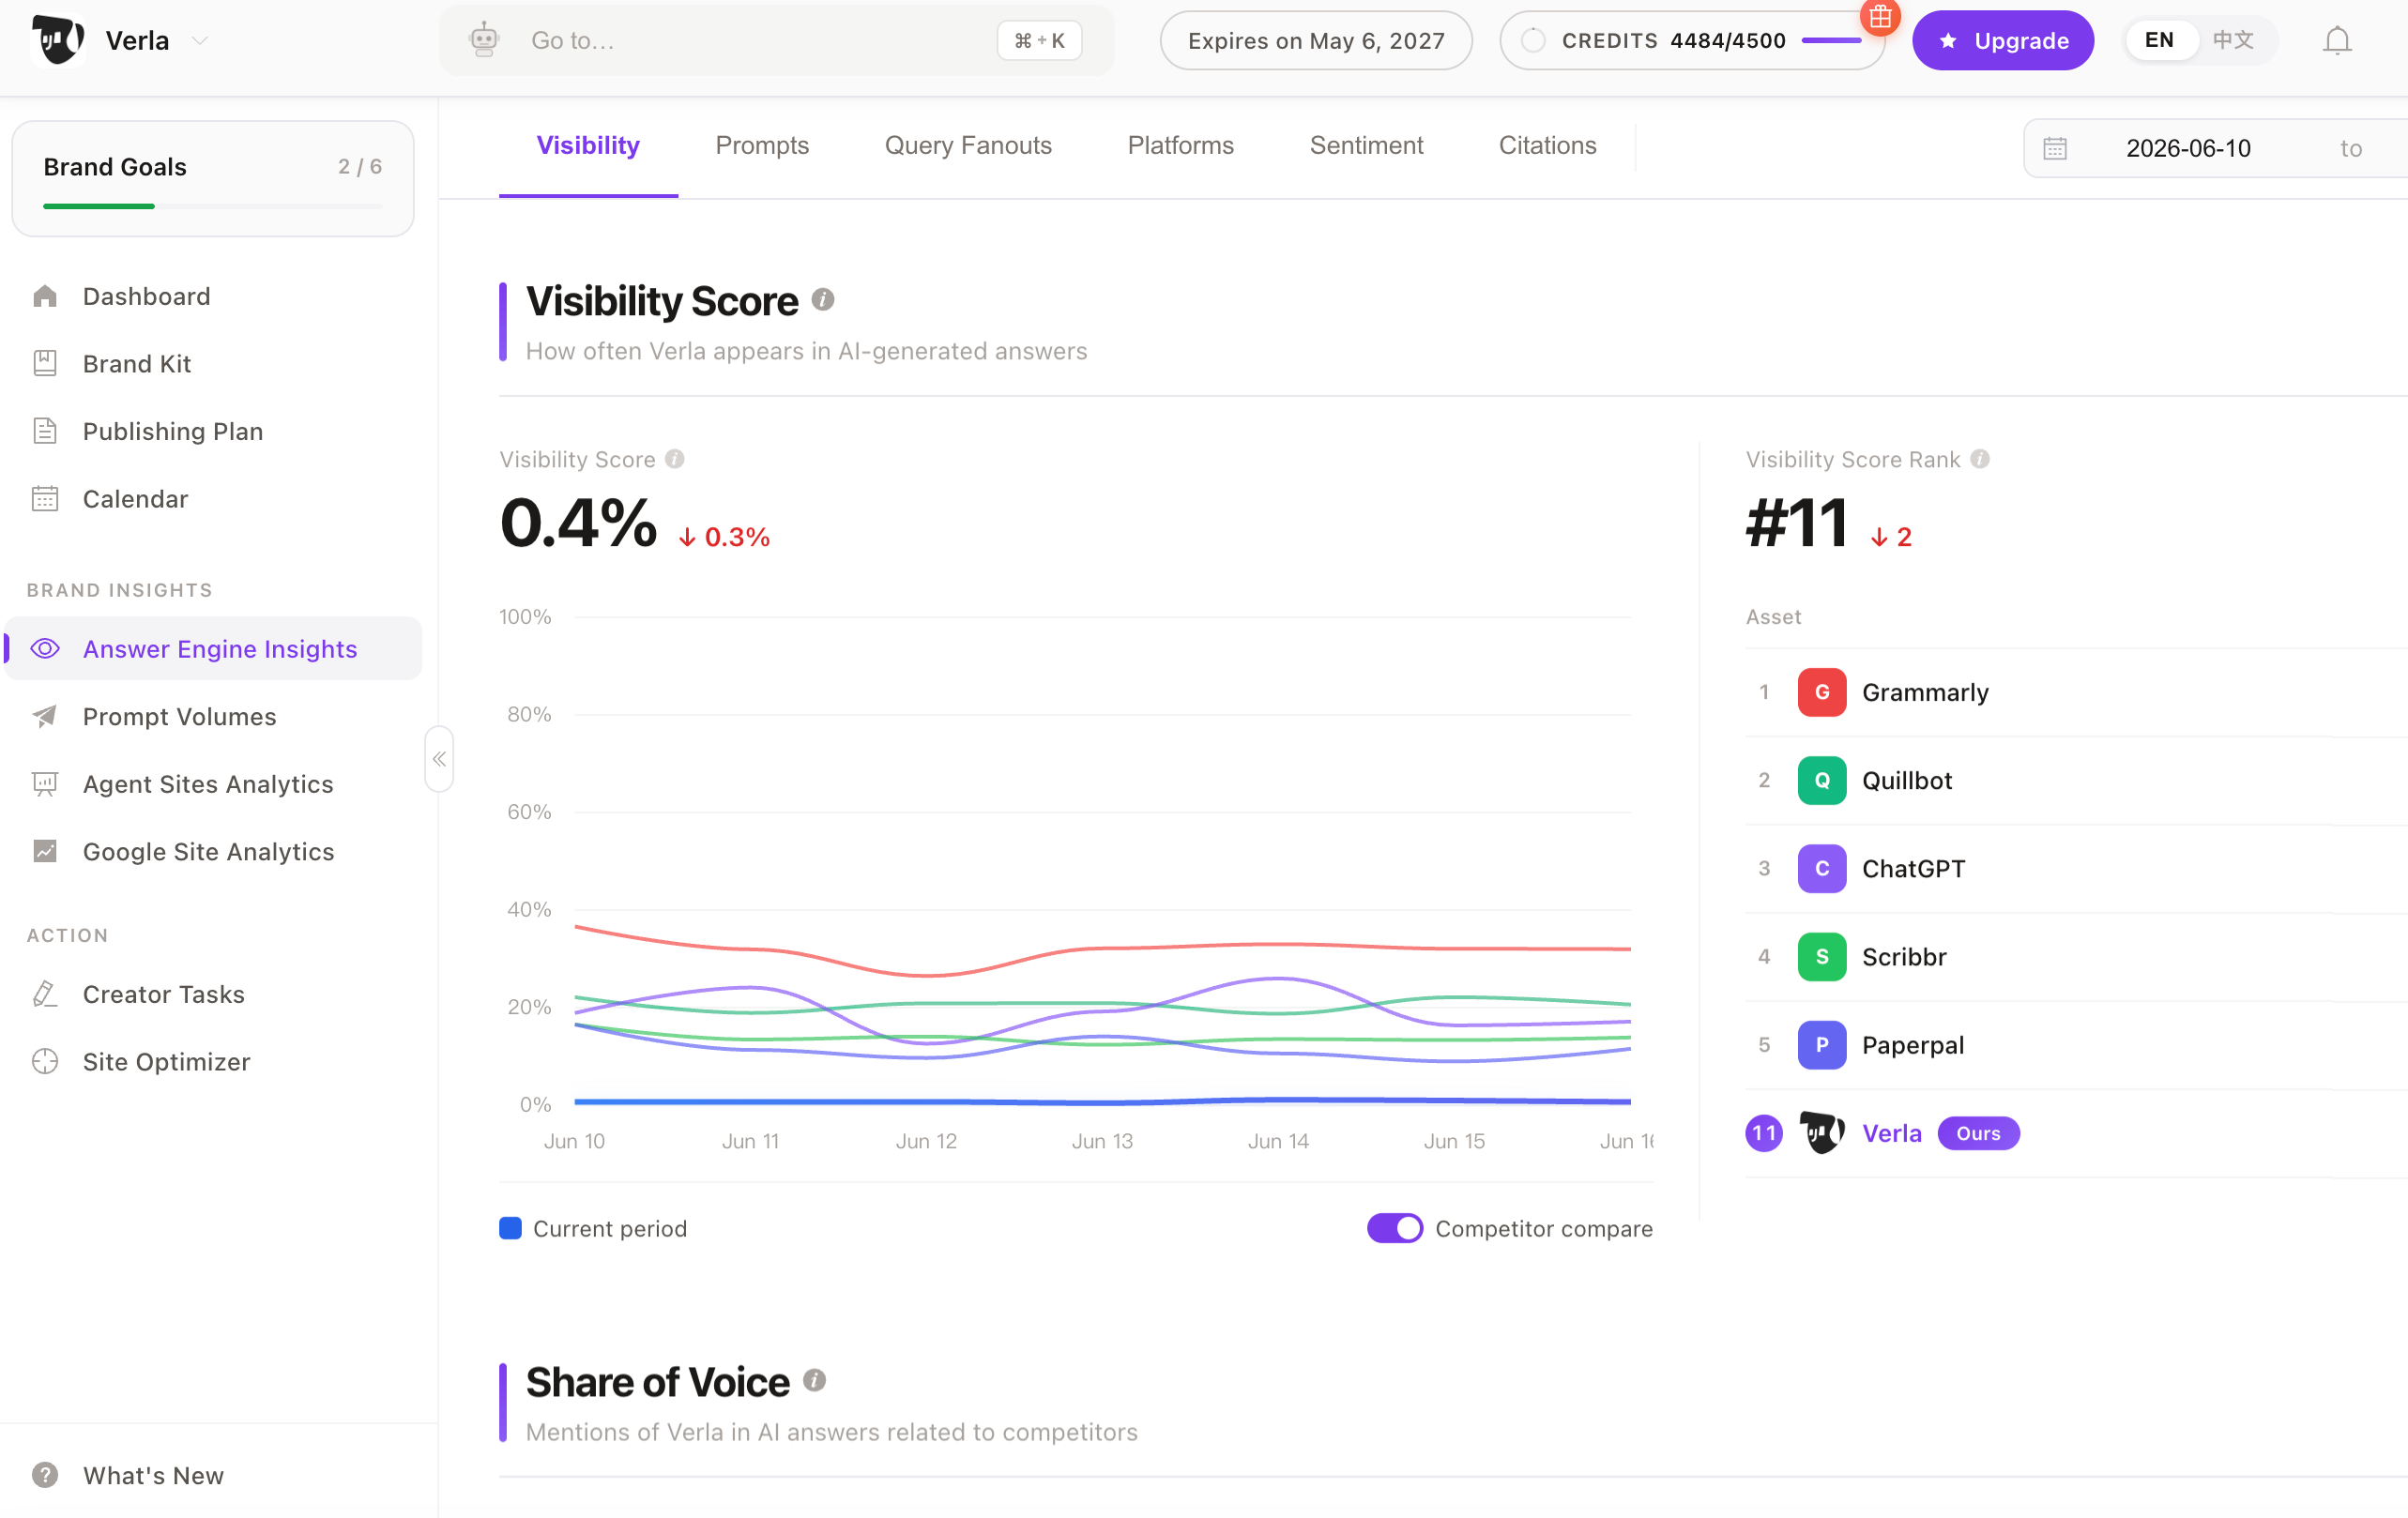The height and width of the screenshot is (1518, 2408).
Task: Click the date range calendar icon
Action: pos(2054,148)
